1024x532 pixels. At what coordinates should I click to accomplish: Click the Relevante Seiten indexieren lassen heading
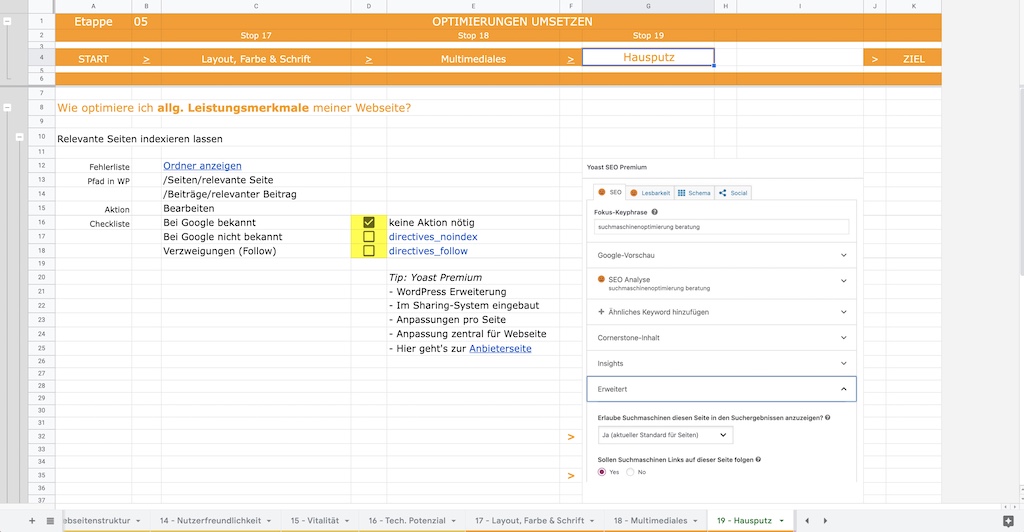[140, 139]
